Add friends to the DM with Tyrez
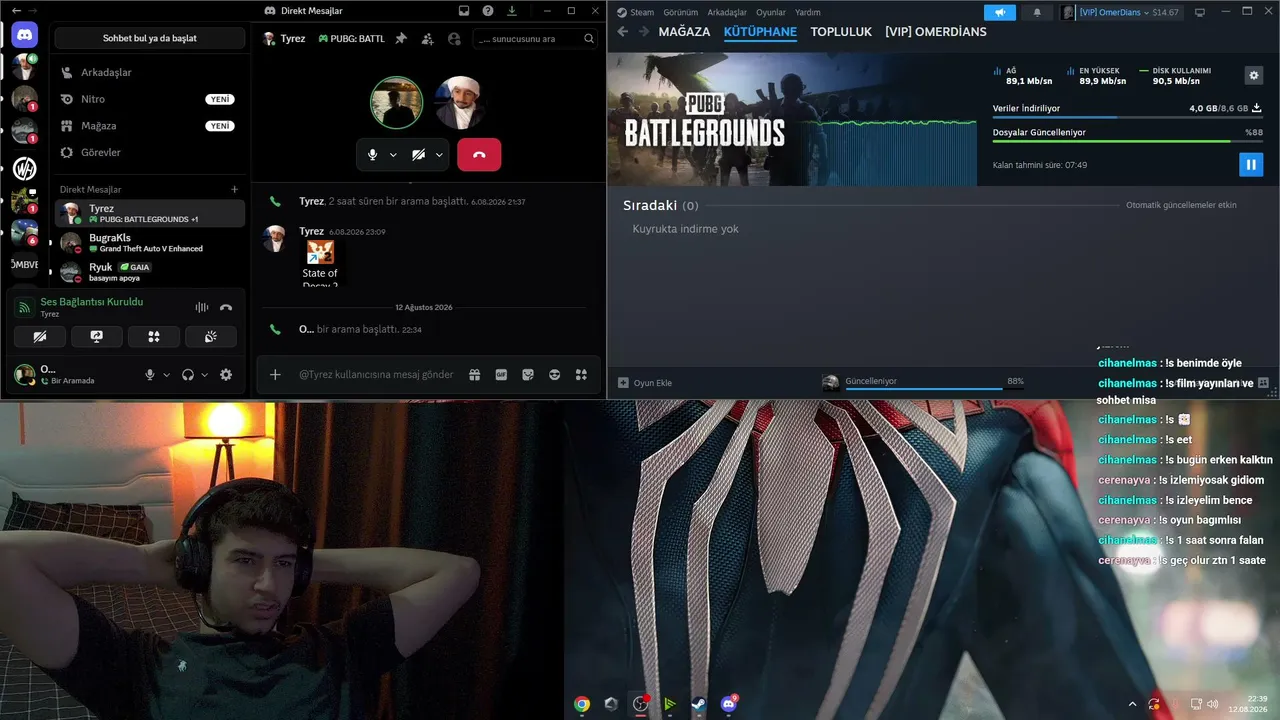Screen dimensions: 1280x720 [x=428, y=39]
